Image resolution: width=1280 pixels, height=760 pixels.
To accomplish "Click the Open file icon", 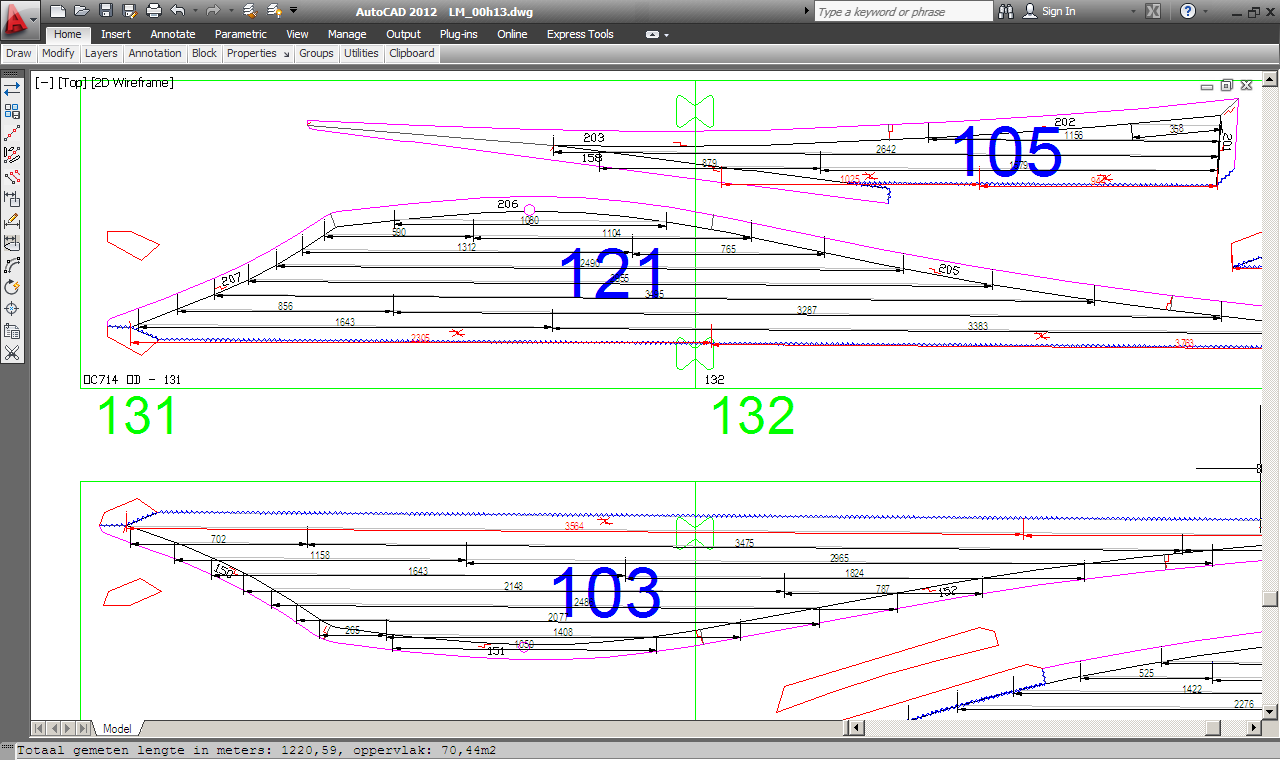I will [81, 11].
